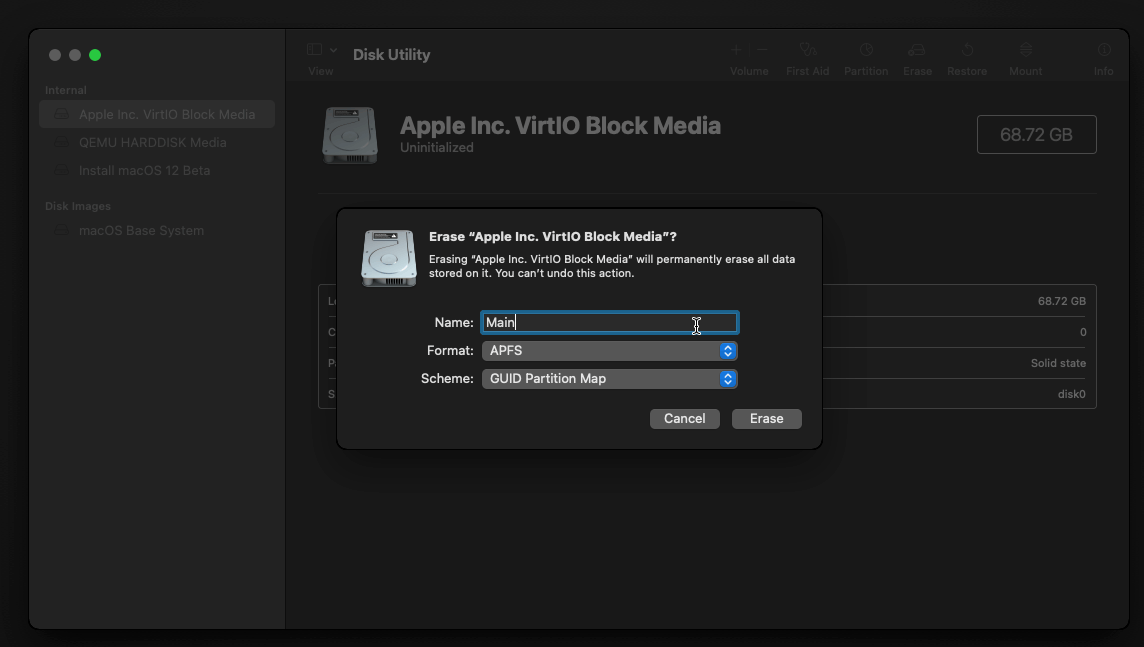Click the 68.72 GB value in details table
This screenshot has width=1144, height=647.
(1062, 301)
